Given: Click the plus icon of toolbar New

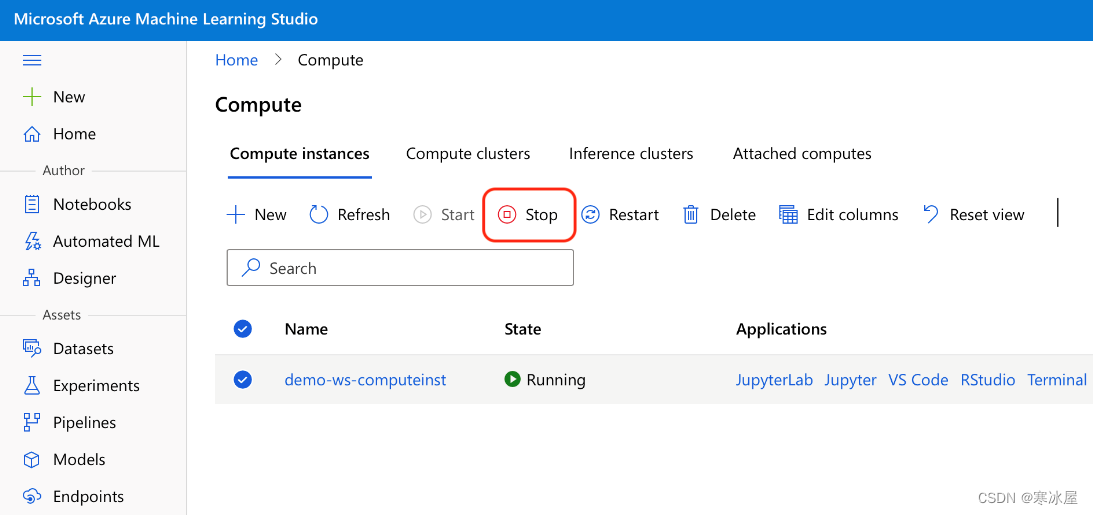Looking at the screenshot, I should tap(236, 215).
